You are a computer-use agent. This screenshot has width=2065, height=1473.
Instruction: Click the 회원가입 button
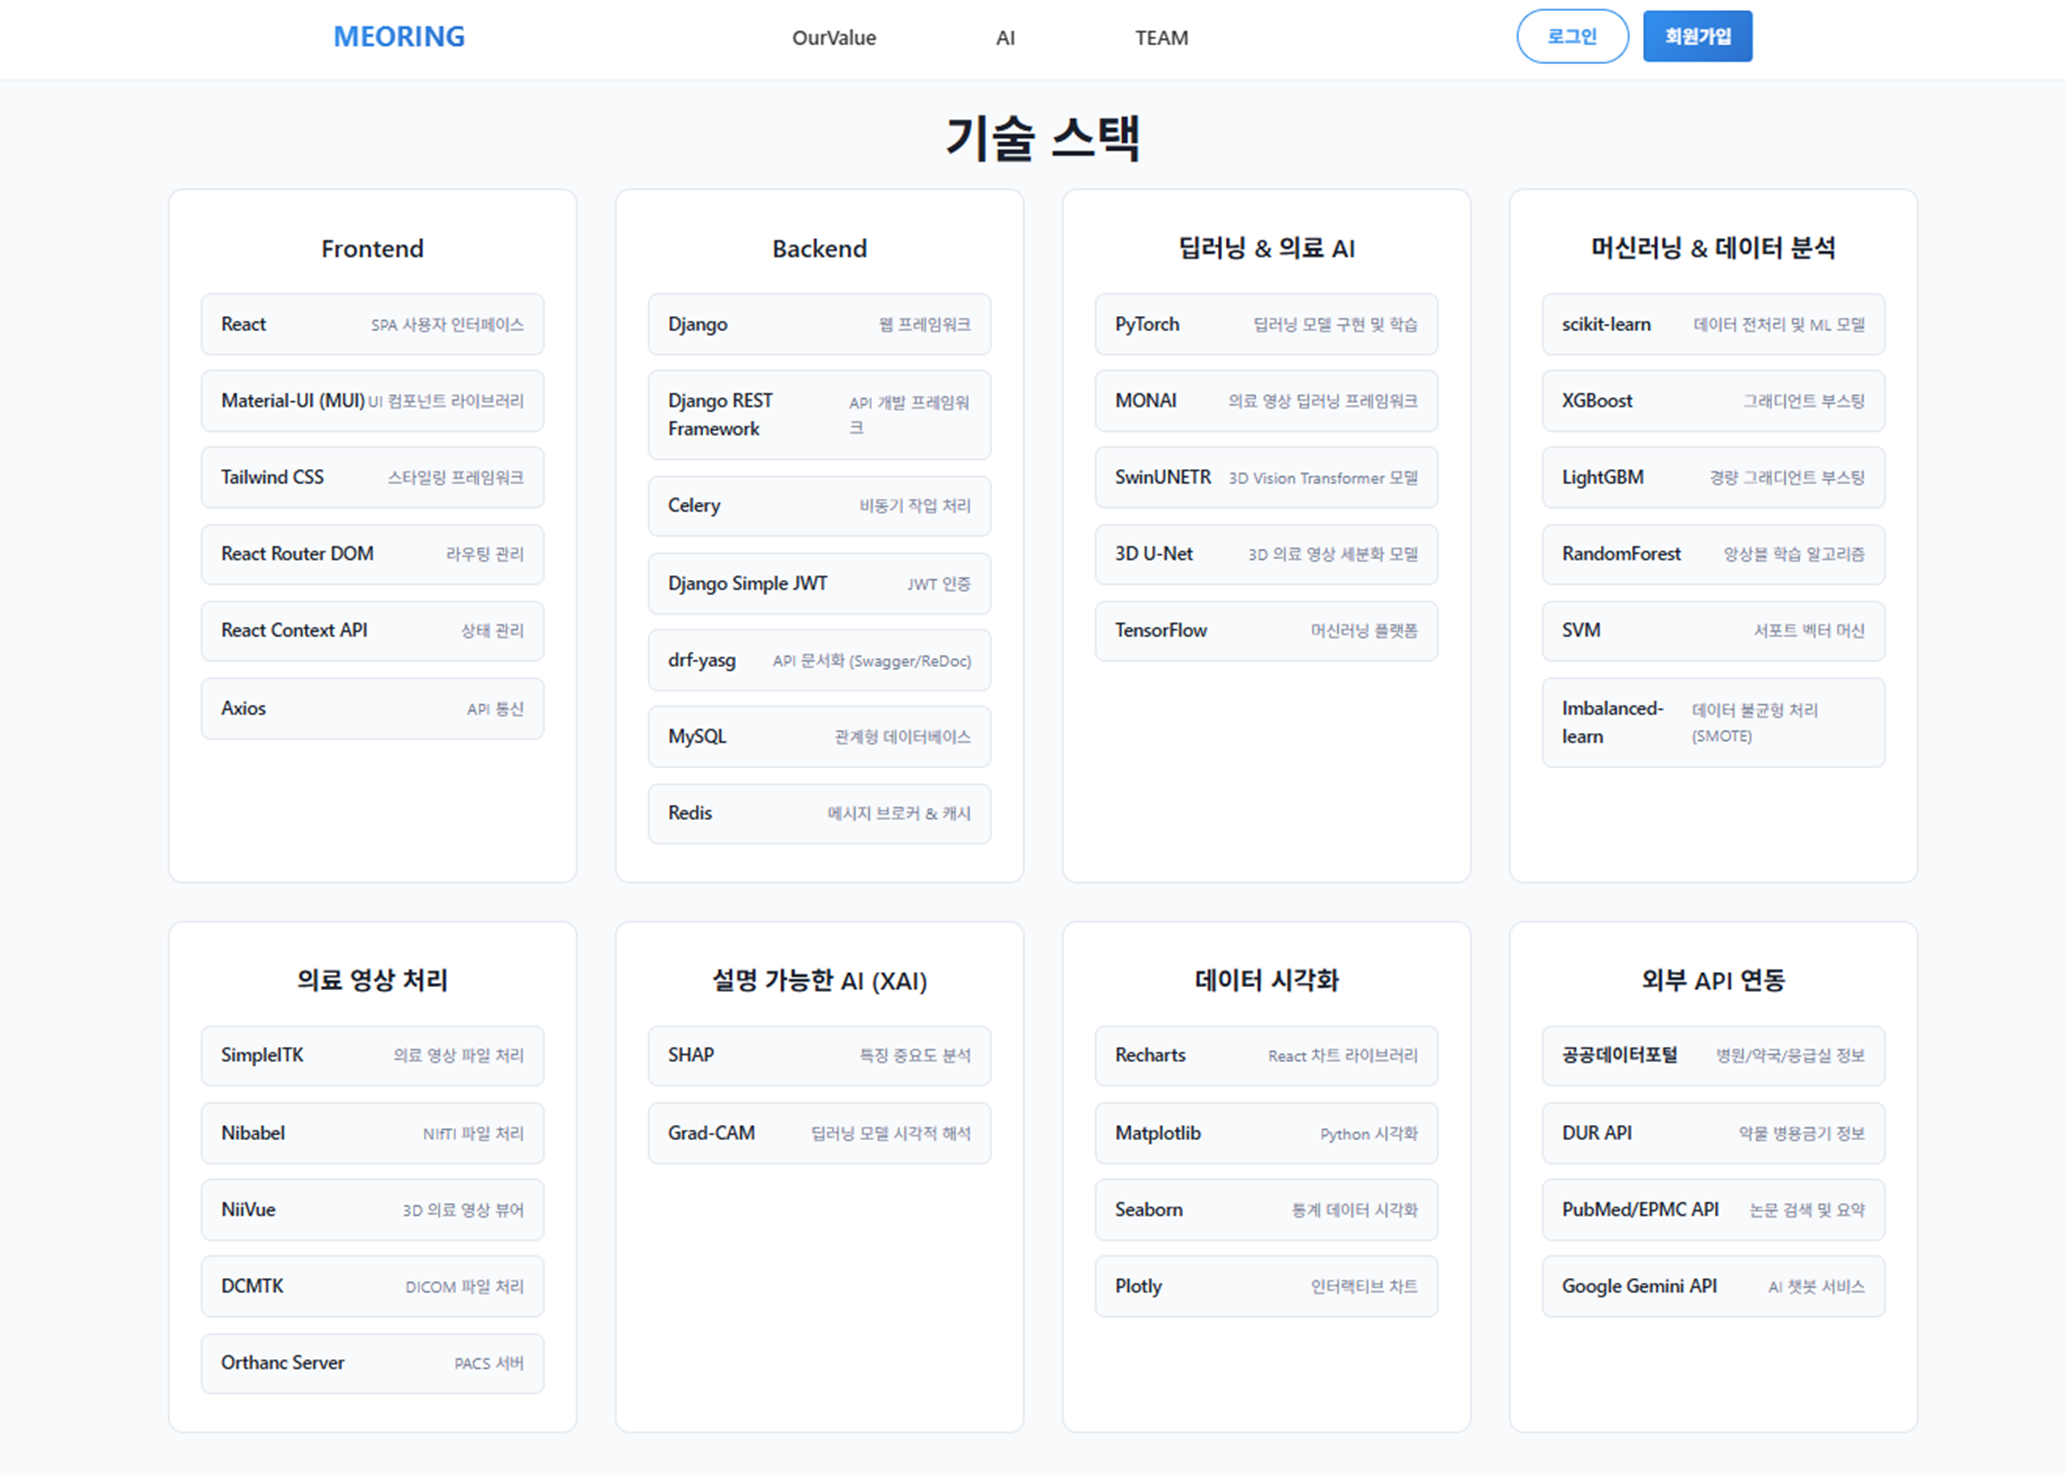(x=1696, y=37)
